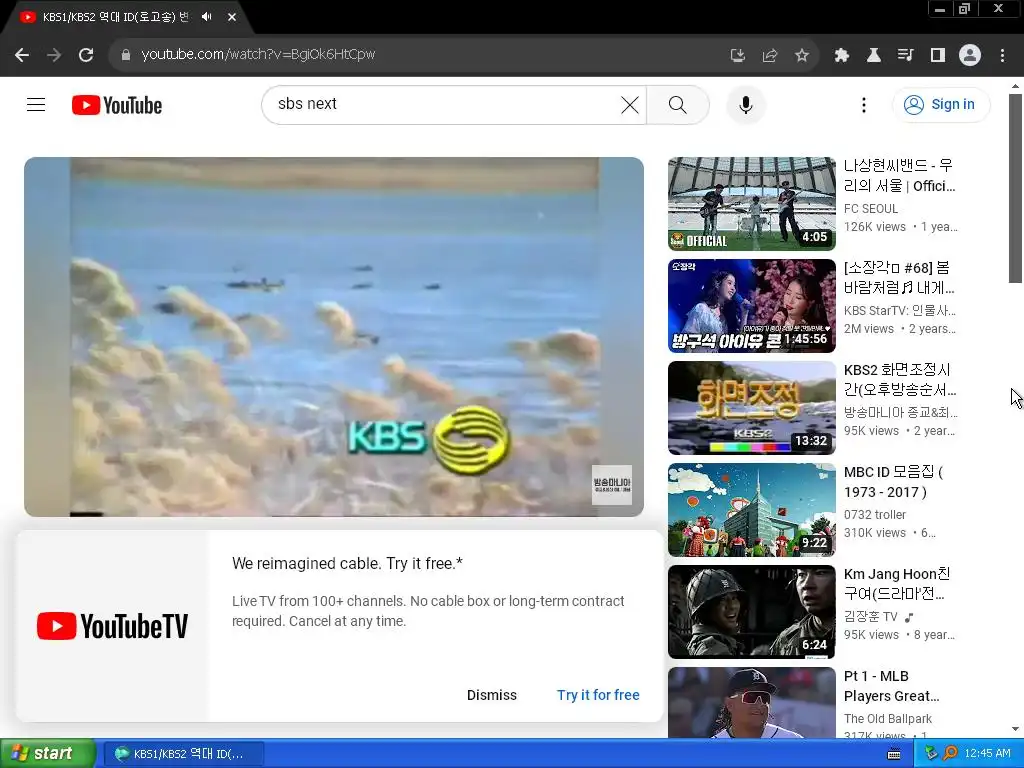Open the media control icon in the toolbar
The height and width of the screenshot is (768, 1024).
(x=906, y=56)
